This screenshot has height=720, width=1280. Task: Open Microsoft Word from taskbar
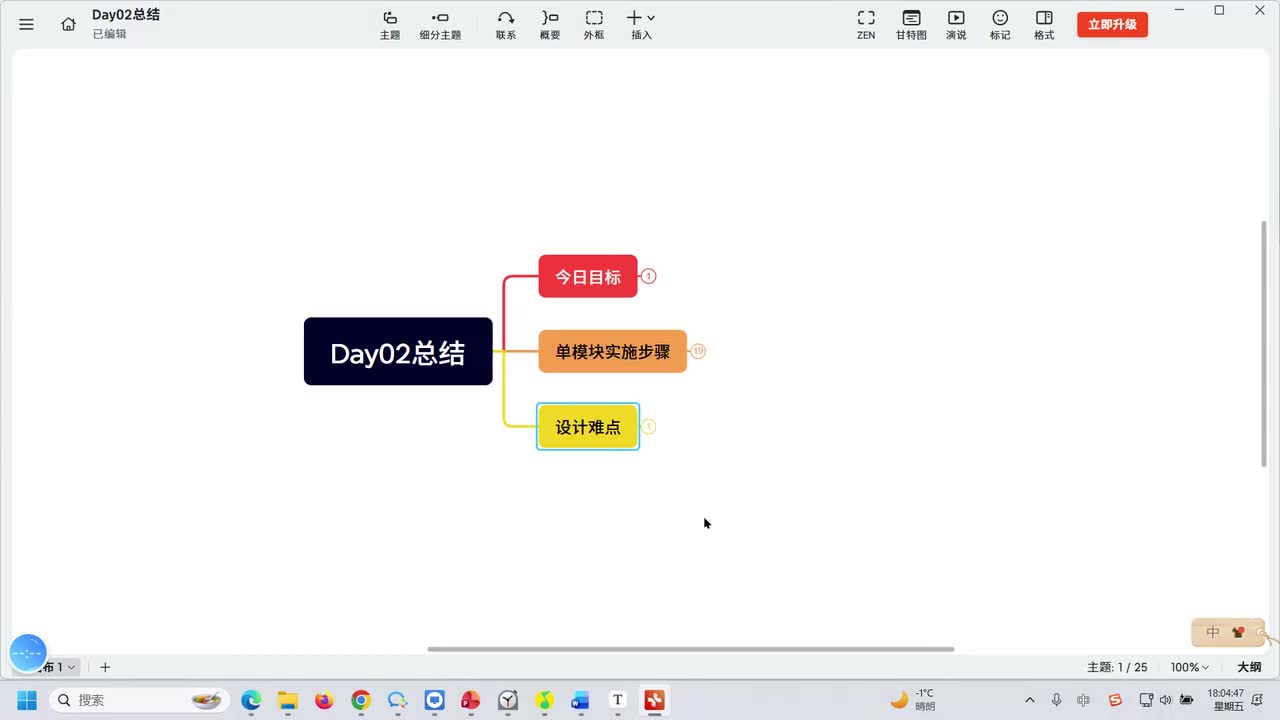click(x=581, y=700)
